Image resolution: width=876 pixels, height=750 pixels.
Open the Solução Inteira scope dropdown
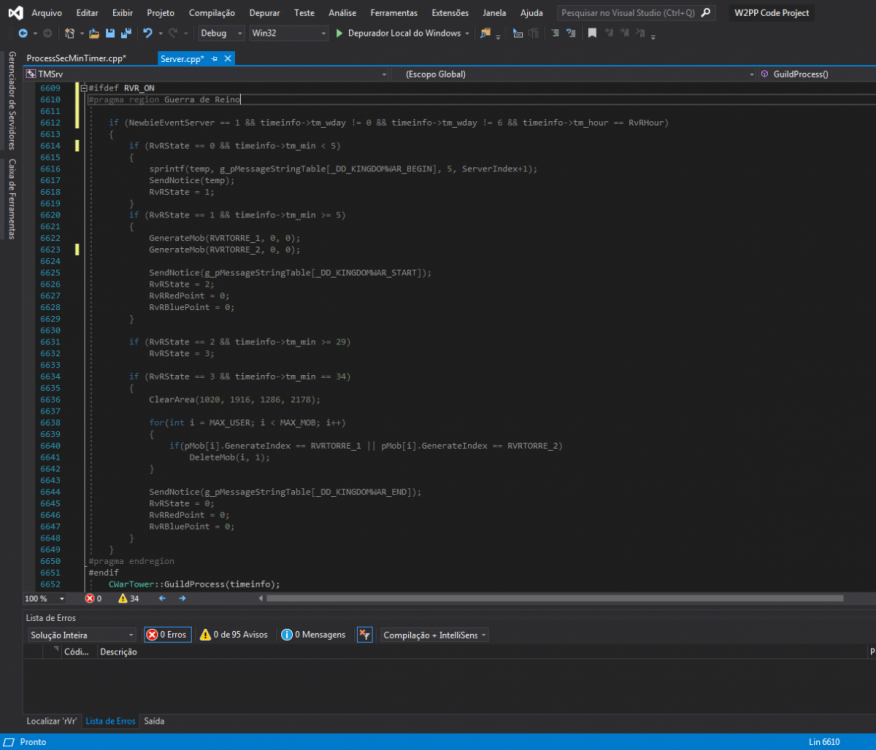pos(82,635)
